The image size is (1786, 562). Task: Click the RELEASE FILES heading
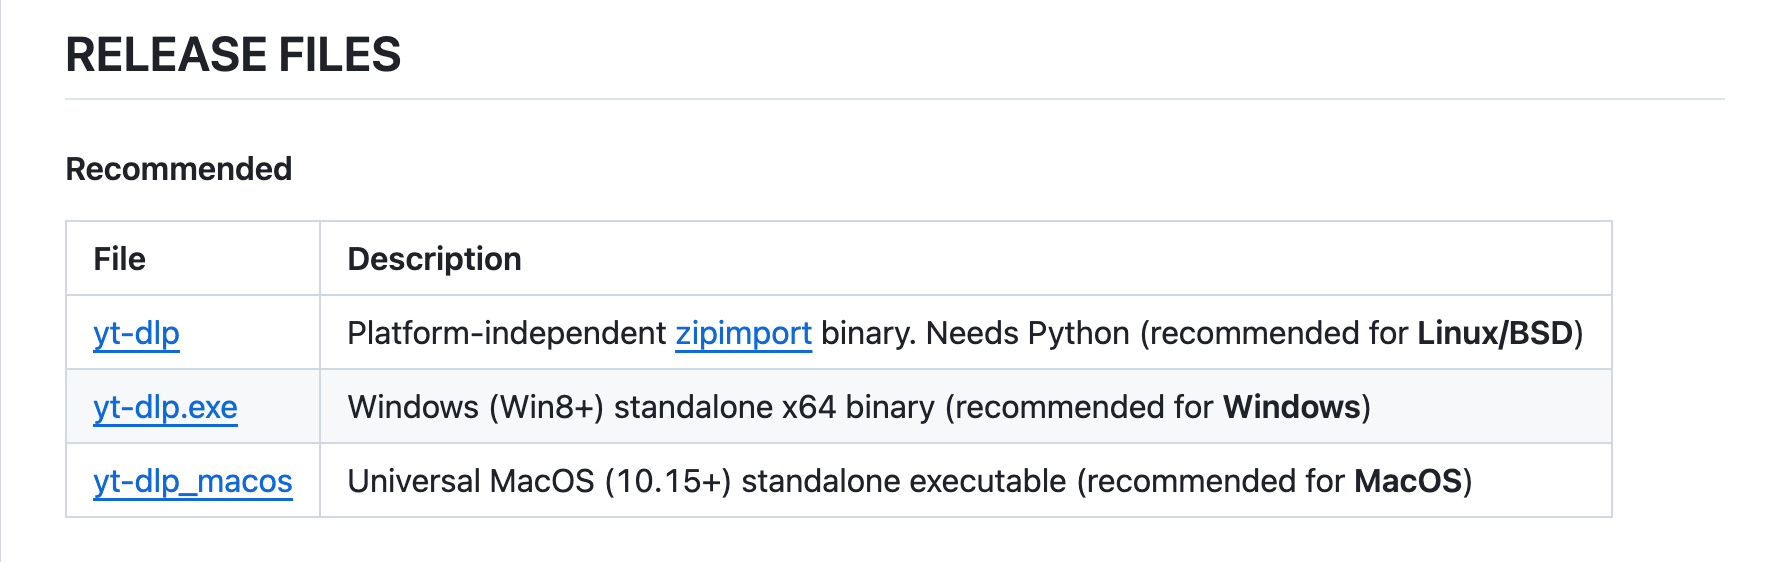click(233, 54)
